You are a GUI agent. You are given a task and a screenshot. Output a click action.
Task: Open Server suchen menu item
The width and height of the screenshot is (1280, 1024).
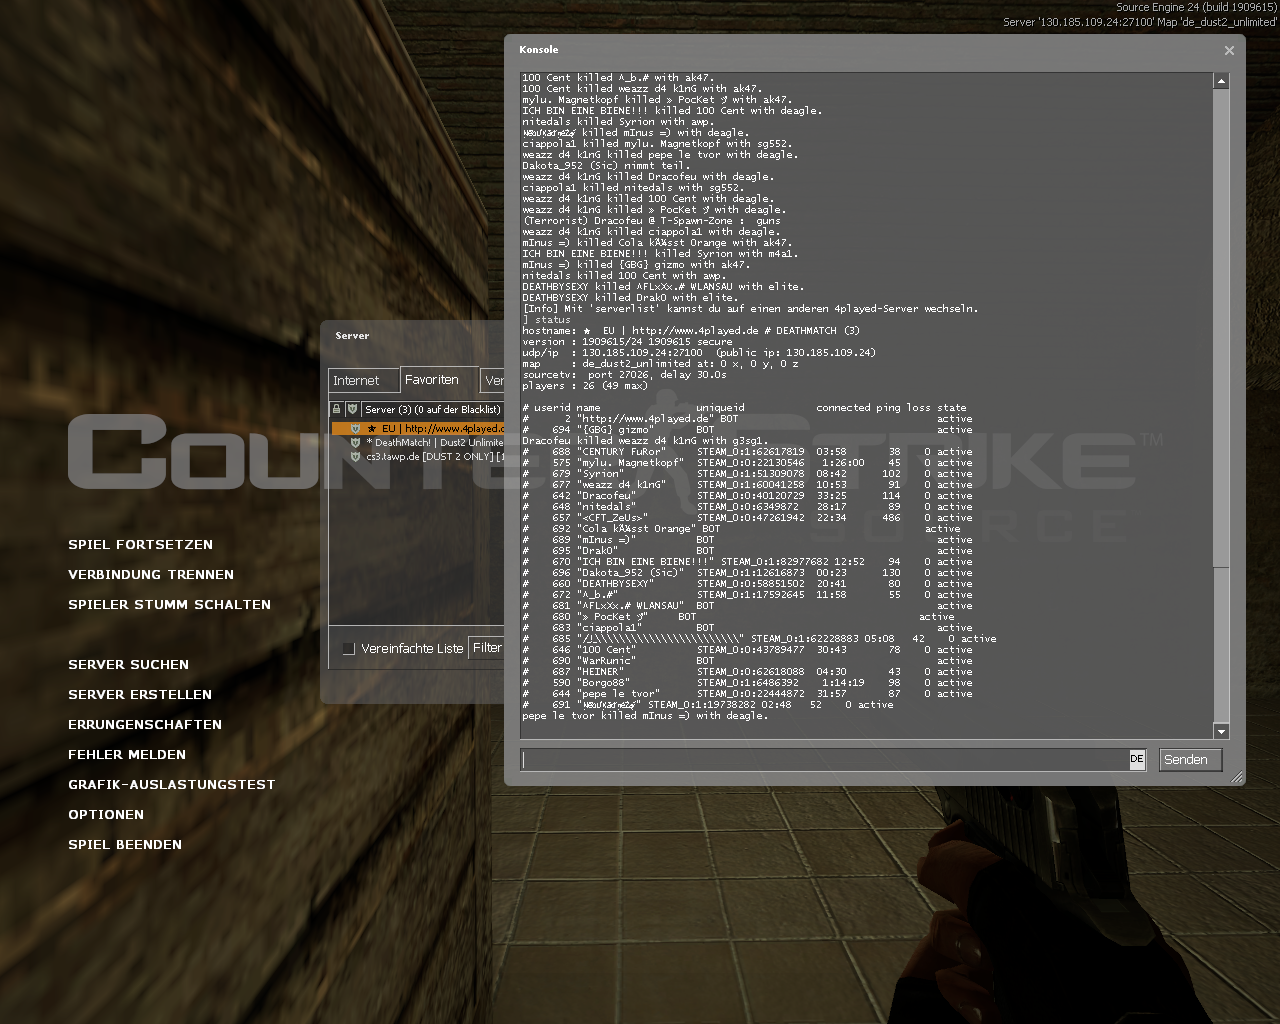[128, 665]
